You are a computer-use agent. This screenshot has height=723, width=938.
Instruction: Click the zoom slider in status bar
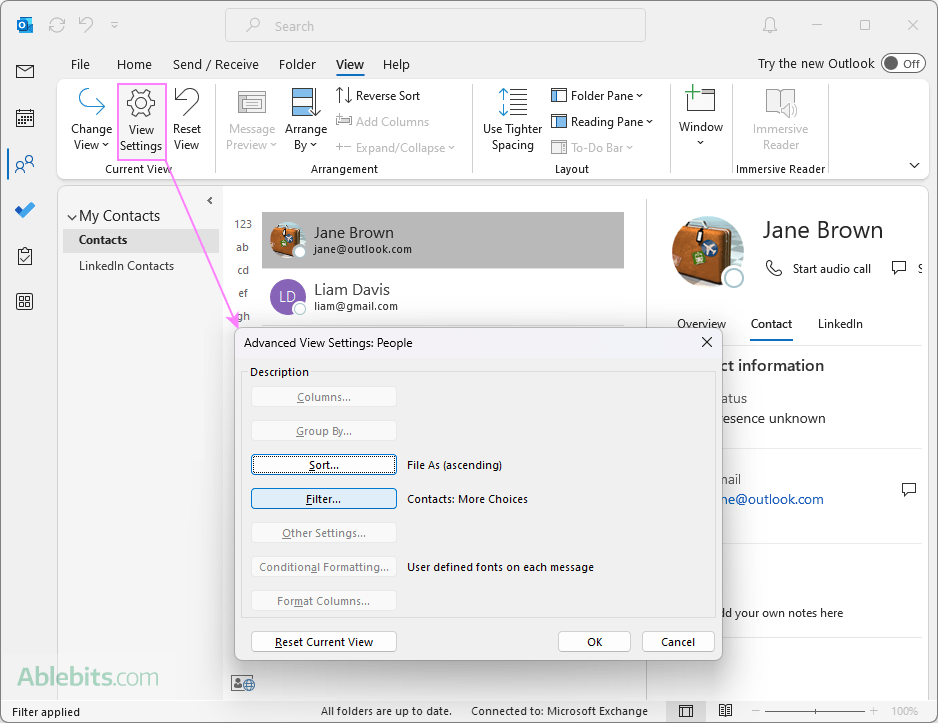click(815, 710)
